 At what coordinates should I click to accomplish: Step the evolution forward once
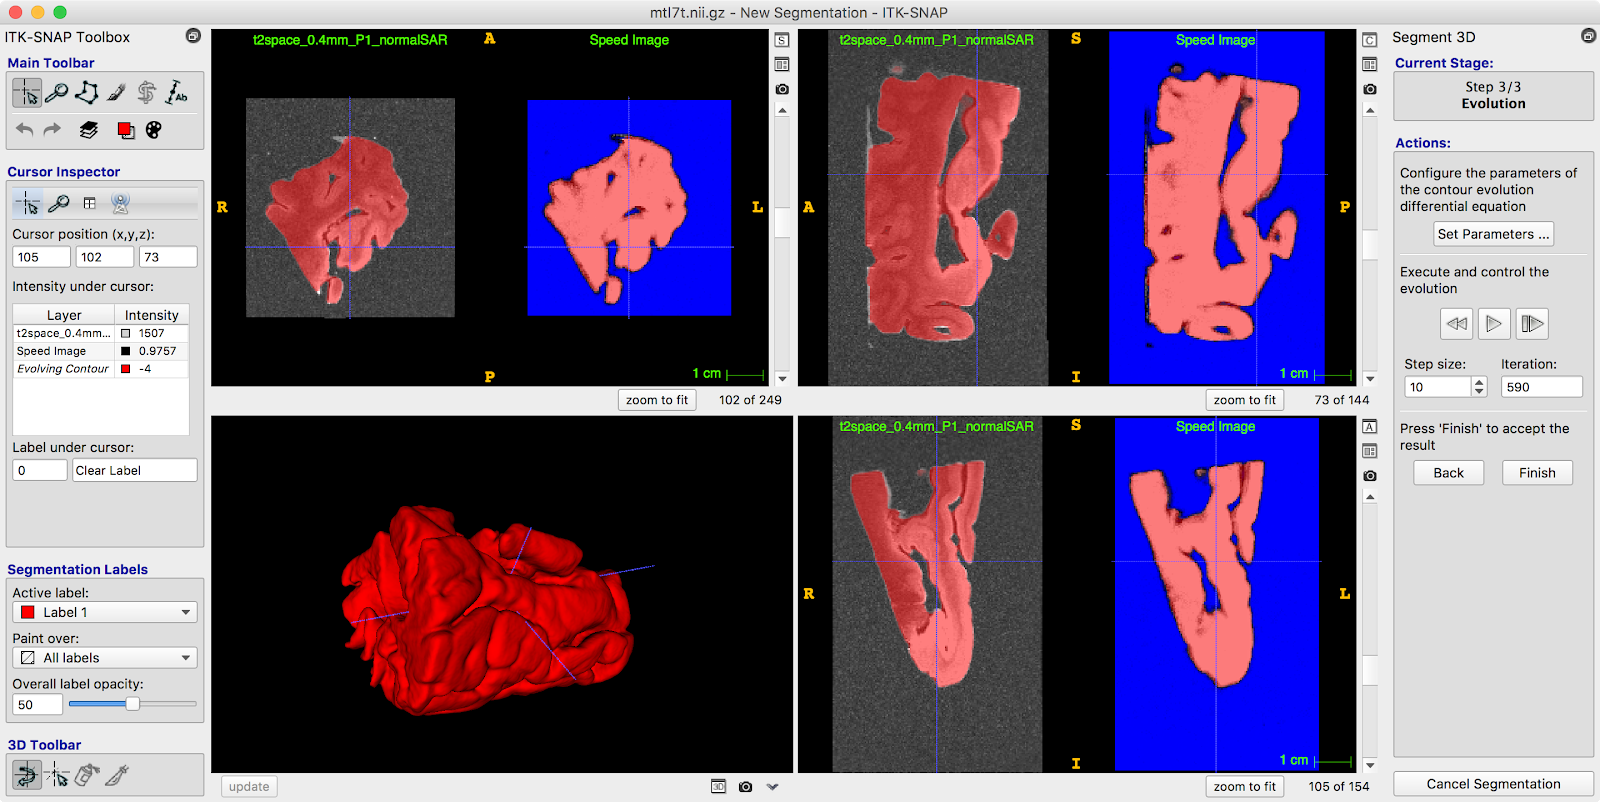point(1531,323)
